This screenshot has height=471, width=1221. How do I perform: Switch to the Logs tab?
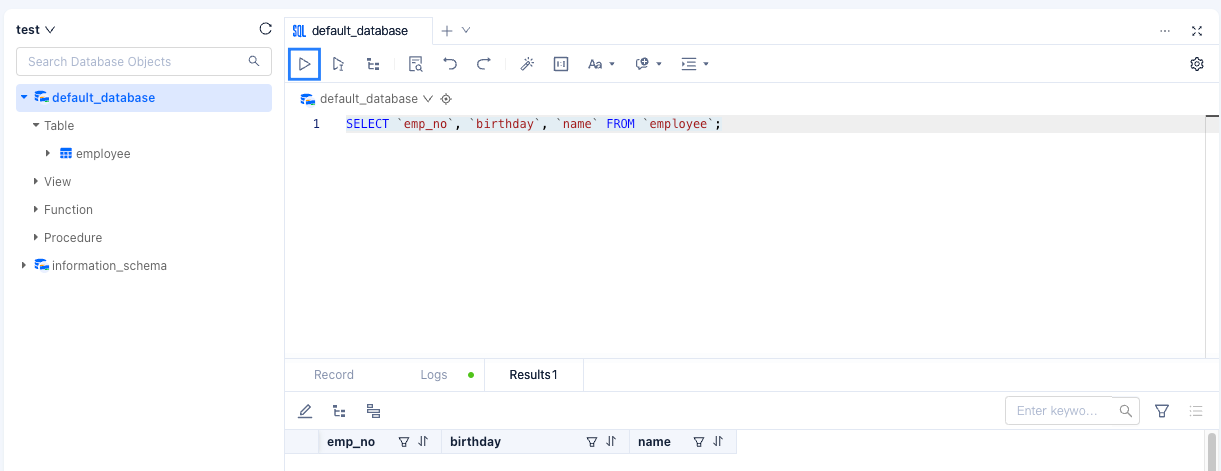(434, 375)
